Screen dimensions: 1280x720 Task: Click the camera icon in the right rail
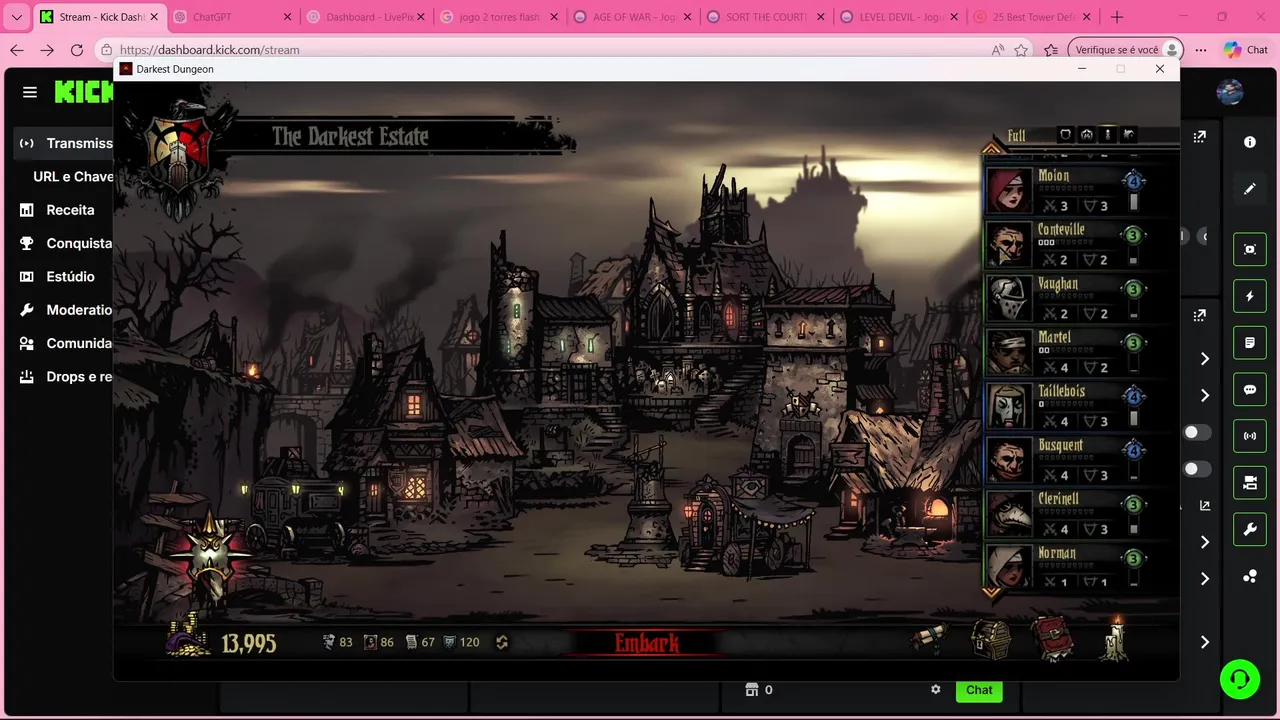pyautogui.click(x=1249, y=483)
